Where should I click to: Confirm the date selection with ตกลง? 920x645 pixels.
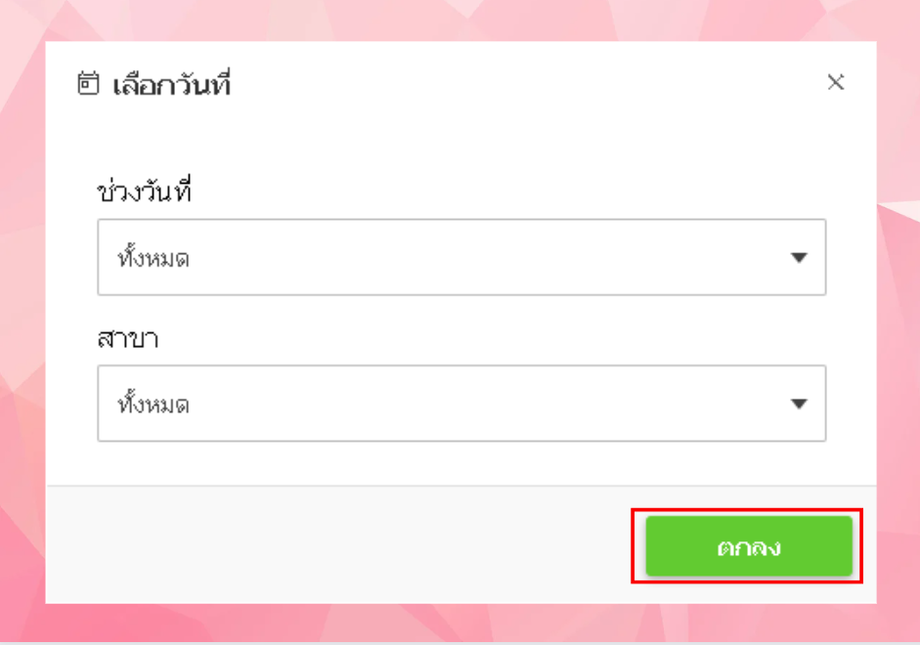coord(748,547)
